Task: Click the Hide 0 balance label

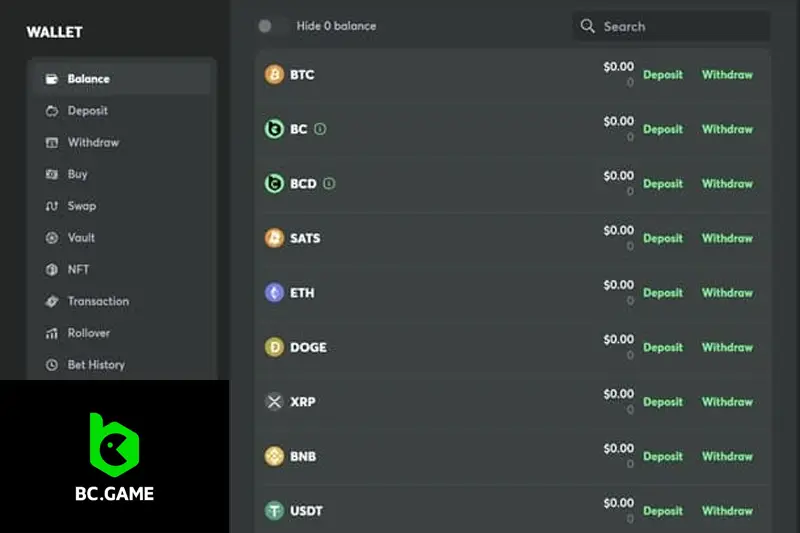Action: [x=336, y=26]
